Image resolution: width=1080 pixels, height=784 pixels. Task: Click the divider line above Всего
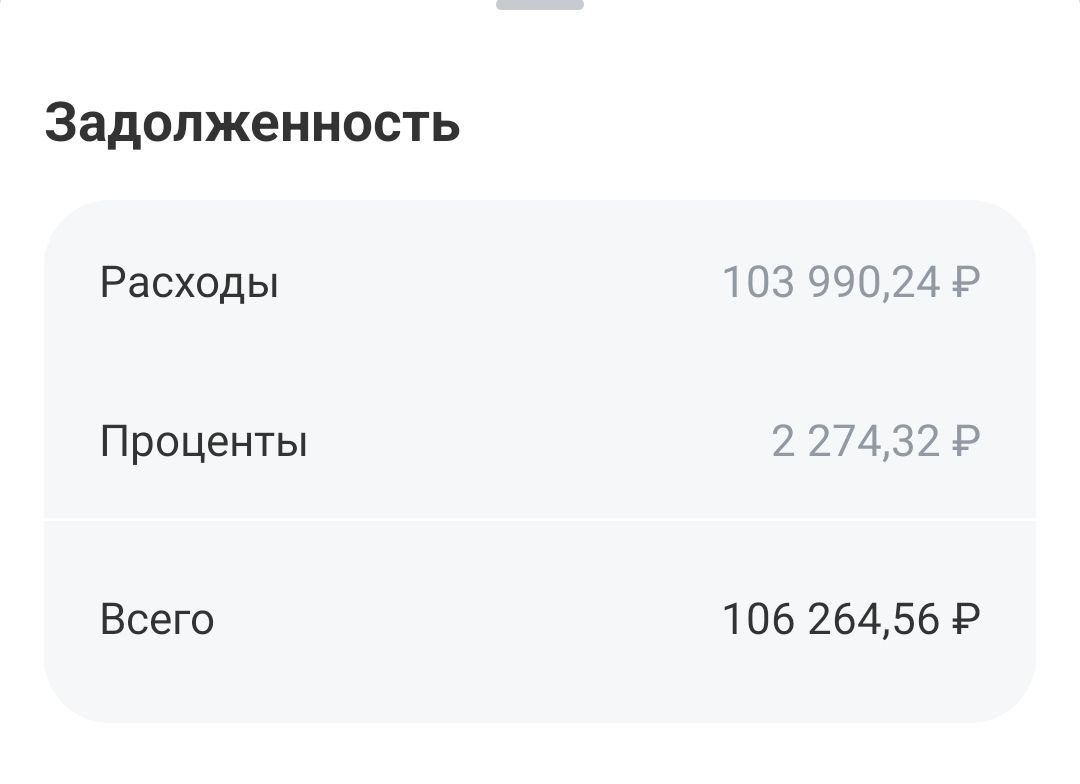[540, 520]
